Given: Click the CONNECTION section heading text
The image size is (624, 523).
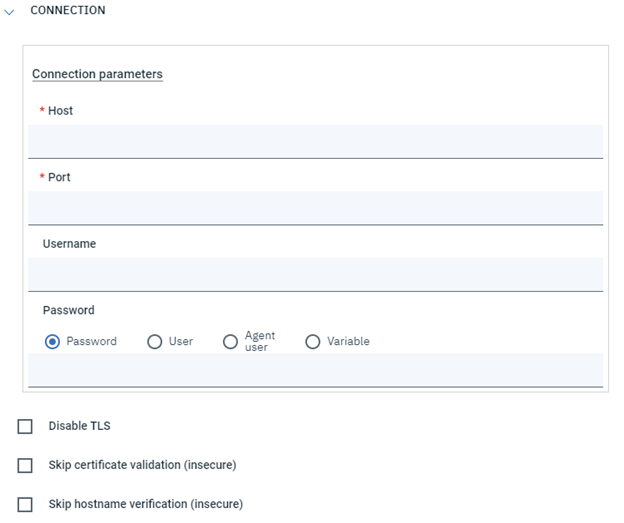Looking at the screenshot, I should pos(68,10).
